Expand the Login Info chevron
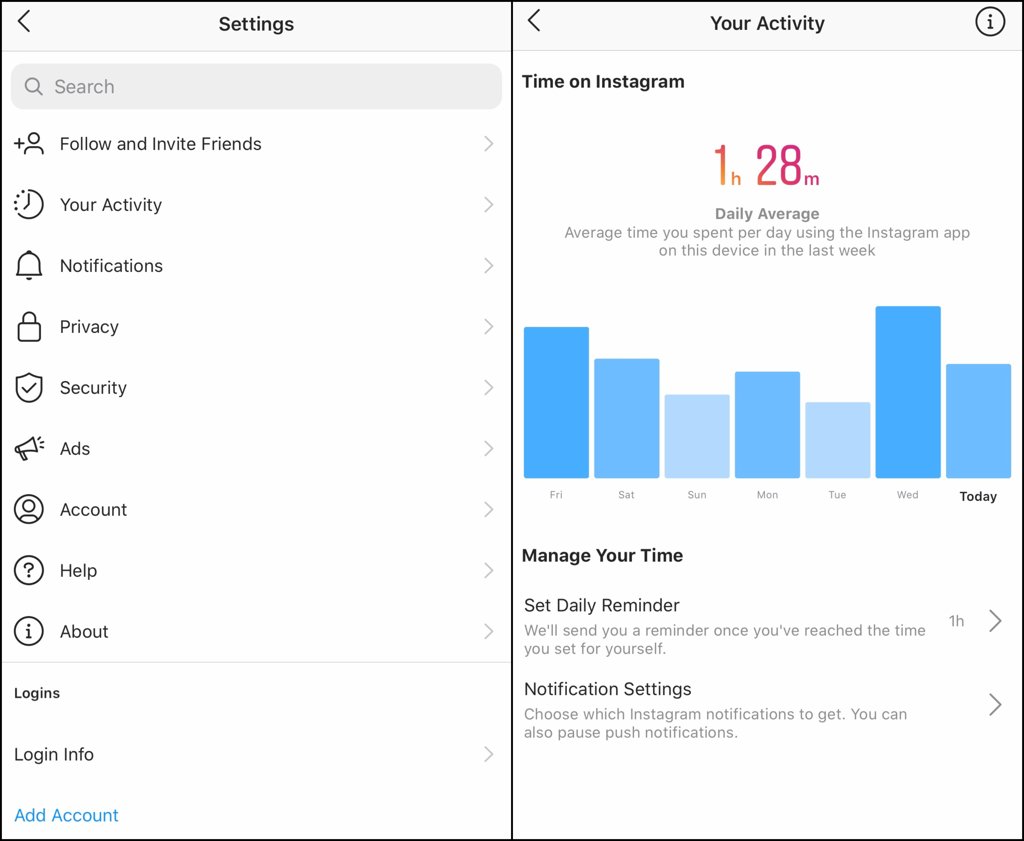The image size is (1024, 841). [x=488, y=754]
